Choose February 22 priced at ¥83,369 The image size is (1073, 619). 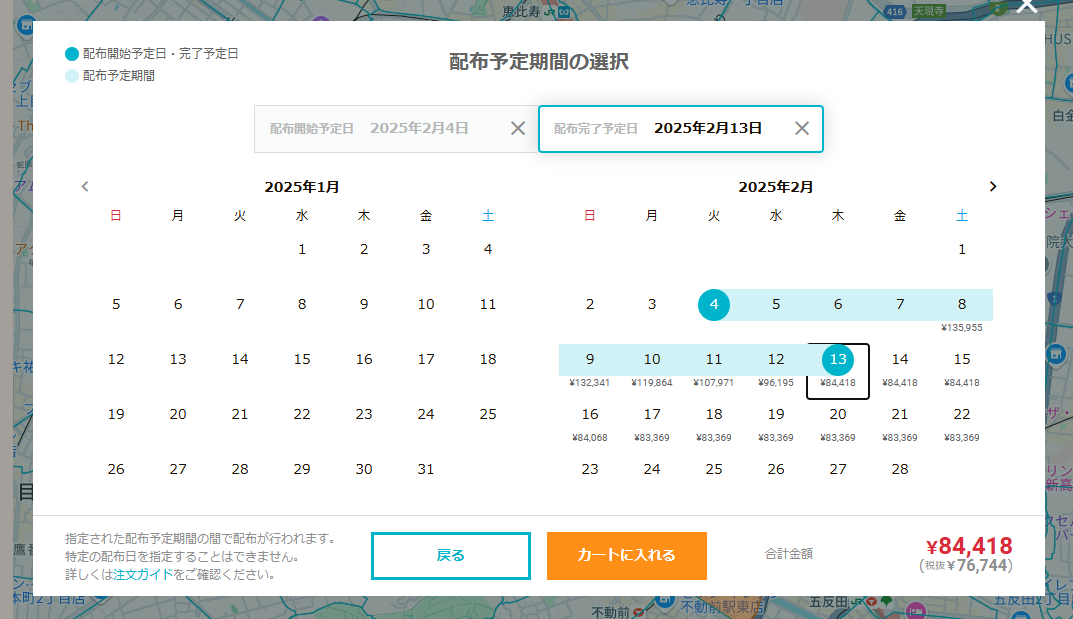pos(962,419)
